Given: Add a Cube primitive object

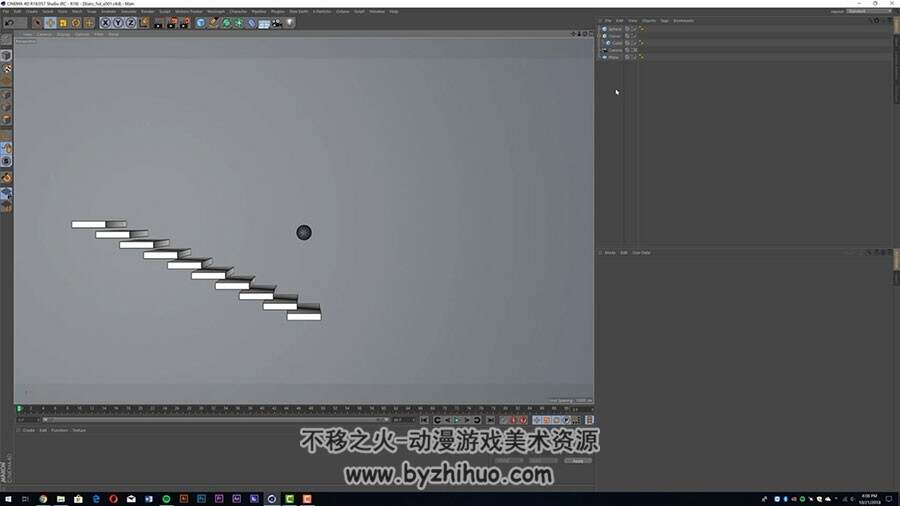Looking at the screenshot, I should 200,23.
